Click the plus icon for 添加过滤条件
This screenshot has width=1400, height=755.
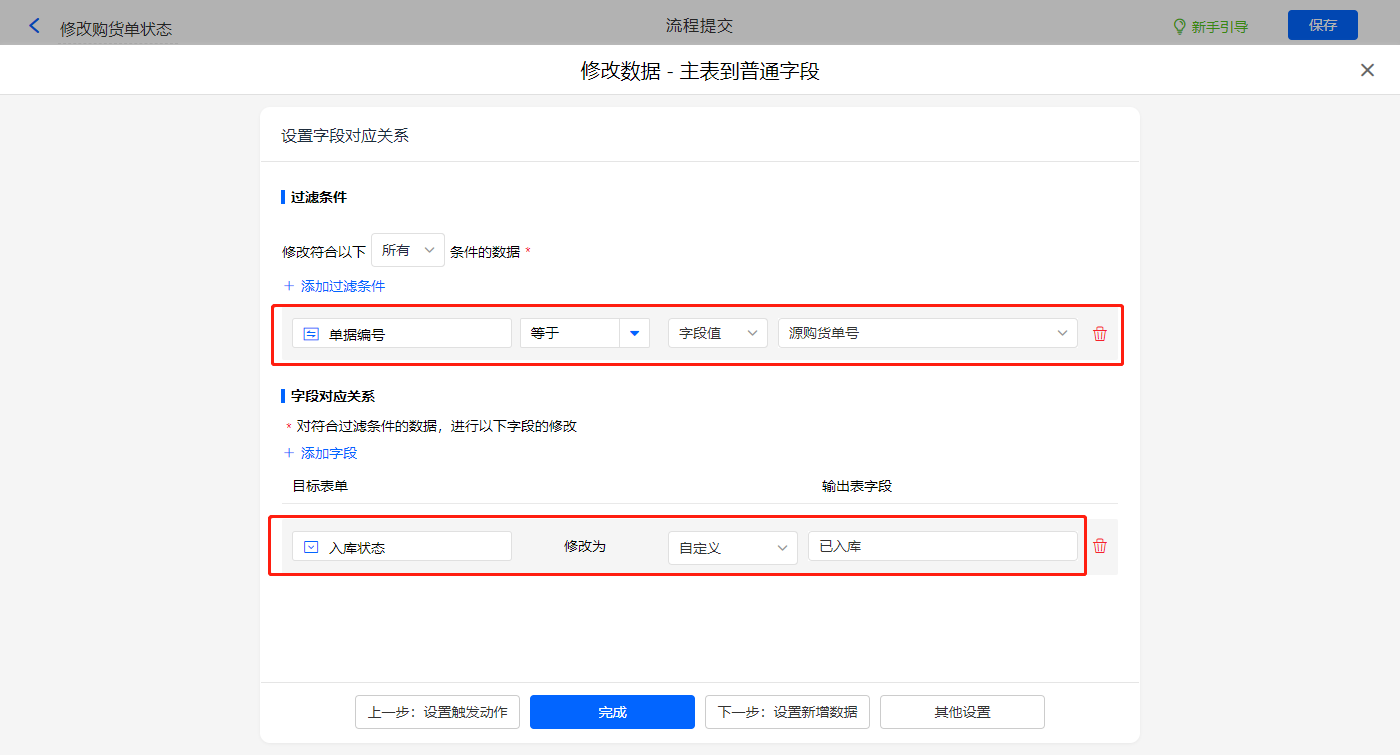(290, 286)
